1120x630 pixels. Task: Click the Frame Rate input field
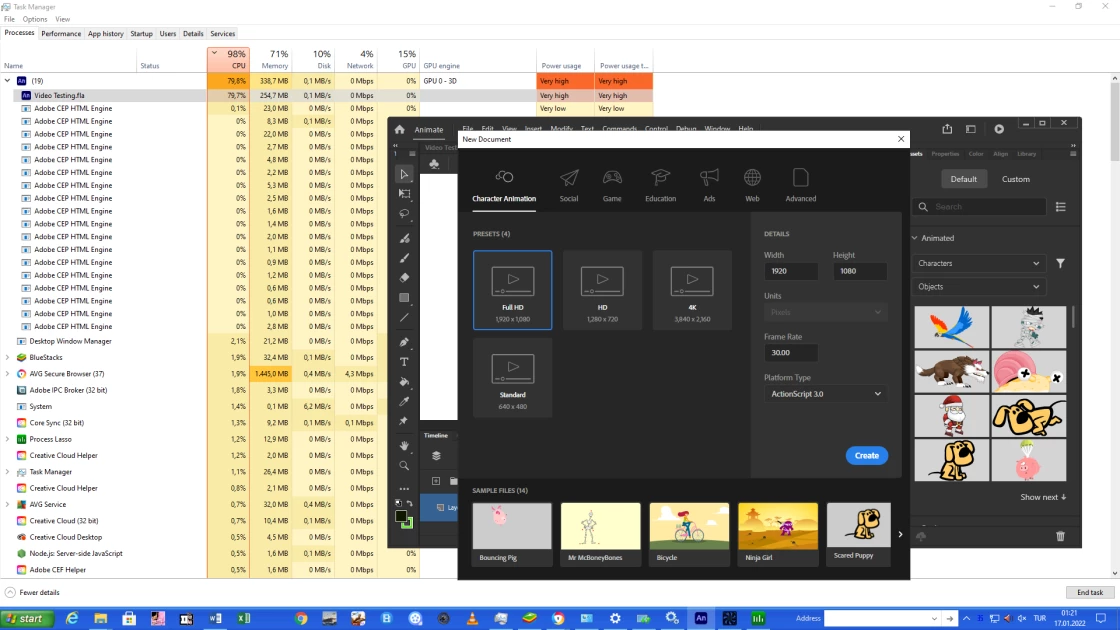(791, 353)
